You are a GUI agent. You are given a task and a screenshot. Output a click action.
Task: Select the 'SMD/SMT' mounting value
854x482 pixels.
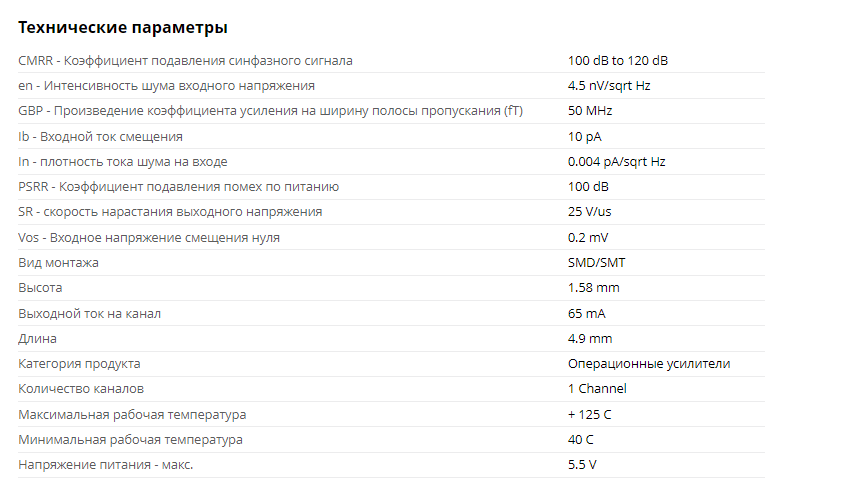(597, 263)
